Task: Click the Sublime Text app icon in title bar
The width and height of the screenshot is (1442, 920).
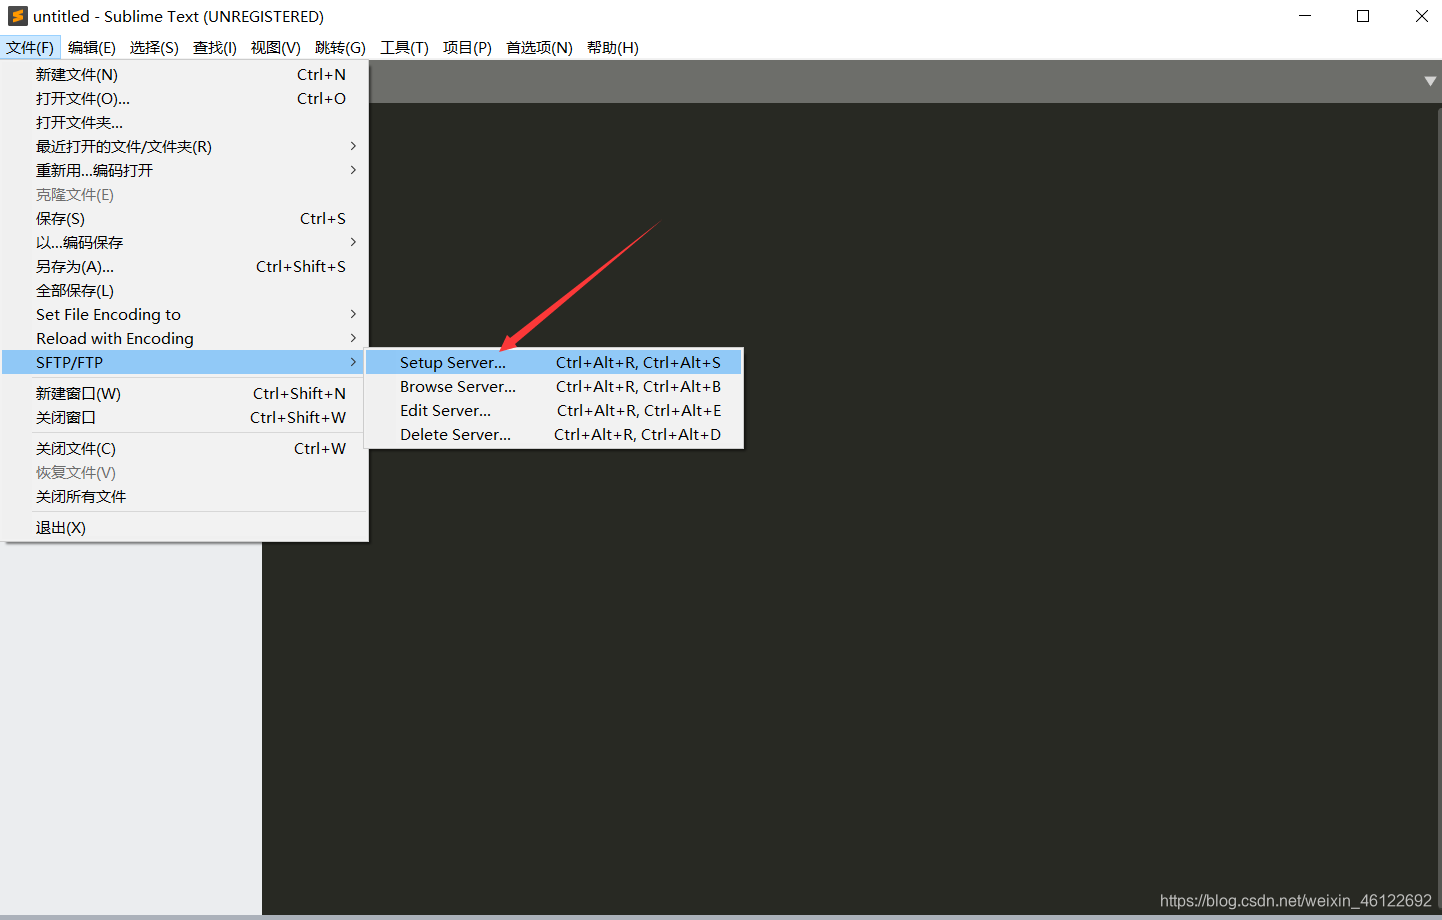Action: coord(17,16)
